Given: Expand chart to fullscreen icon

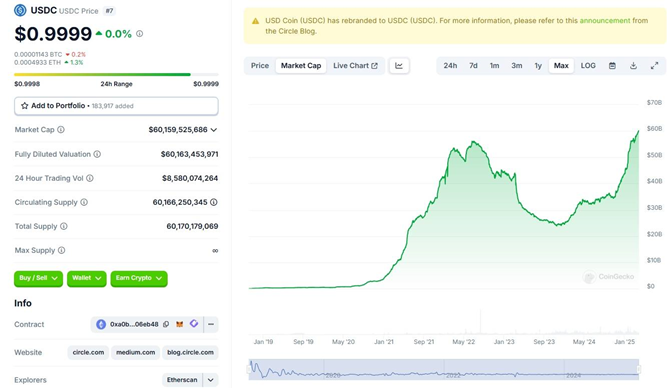Looking at the screenshot, I should [x=654, y=66].
